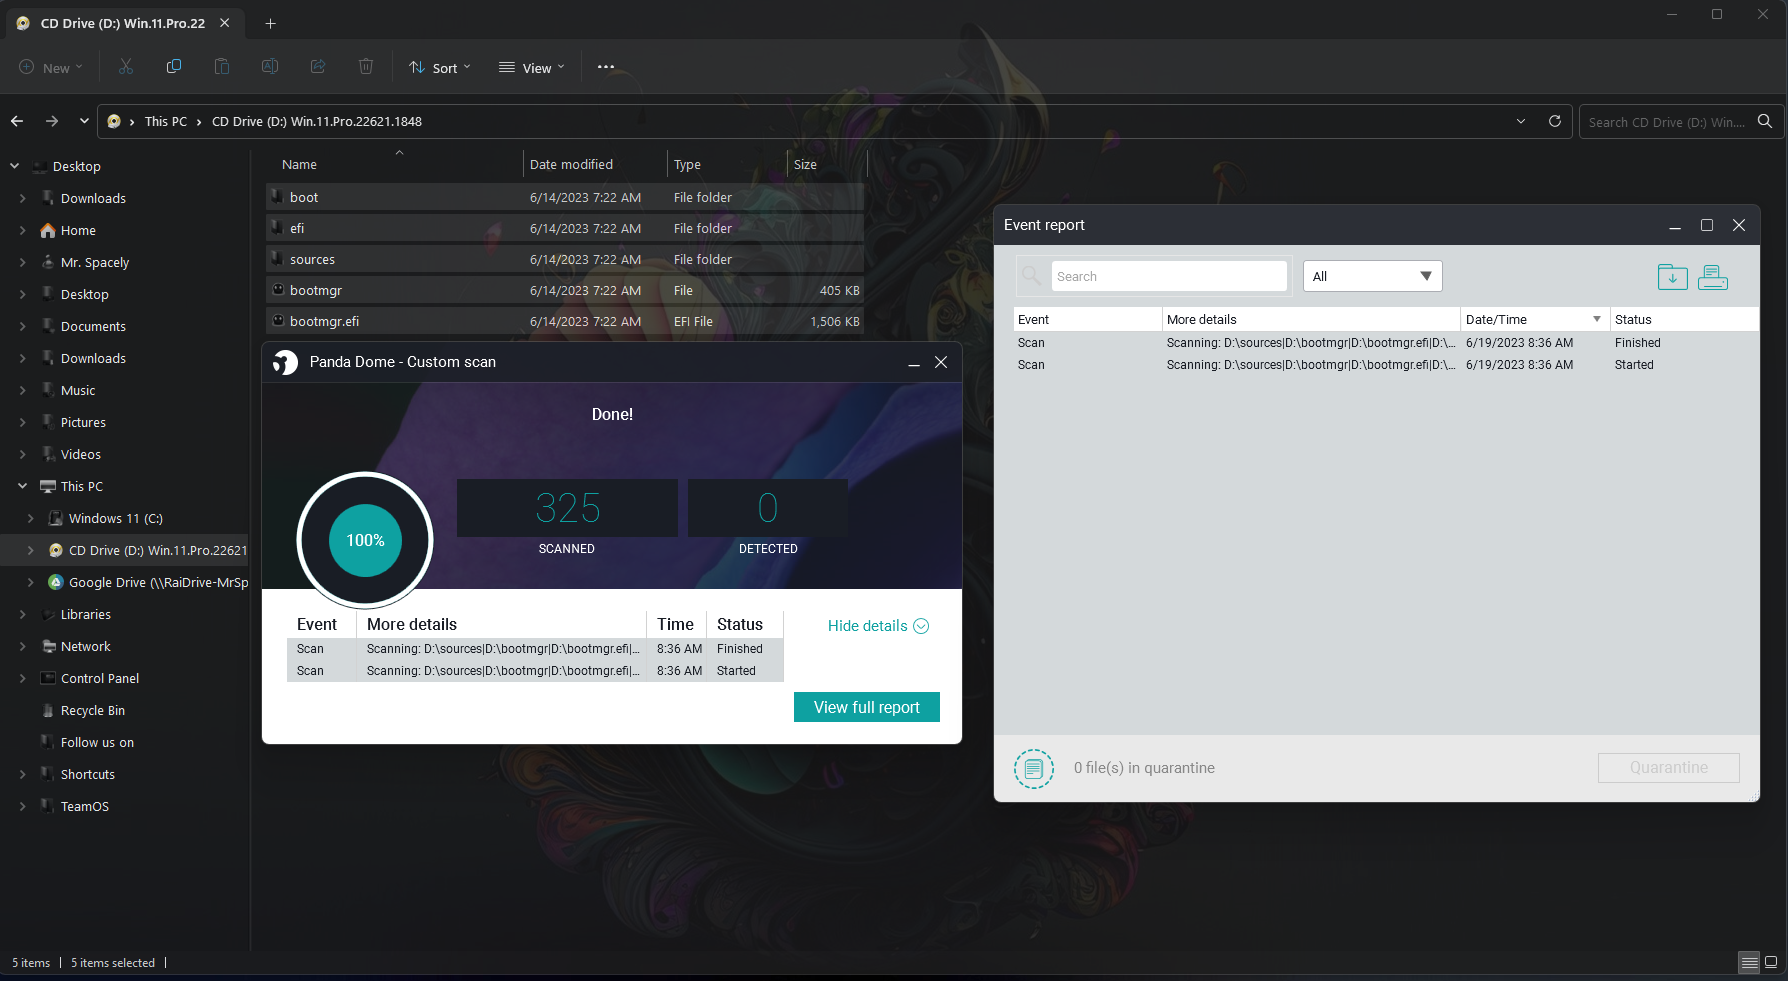The width and height of the screenshot is (1788, 981).
Task: Sort Event report by Status column
Action: click(1684, 319)
